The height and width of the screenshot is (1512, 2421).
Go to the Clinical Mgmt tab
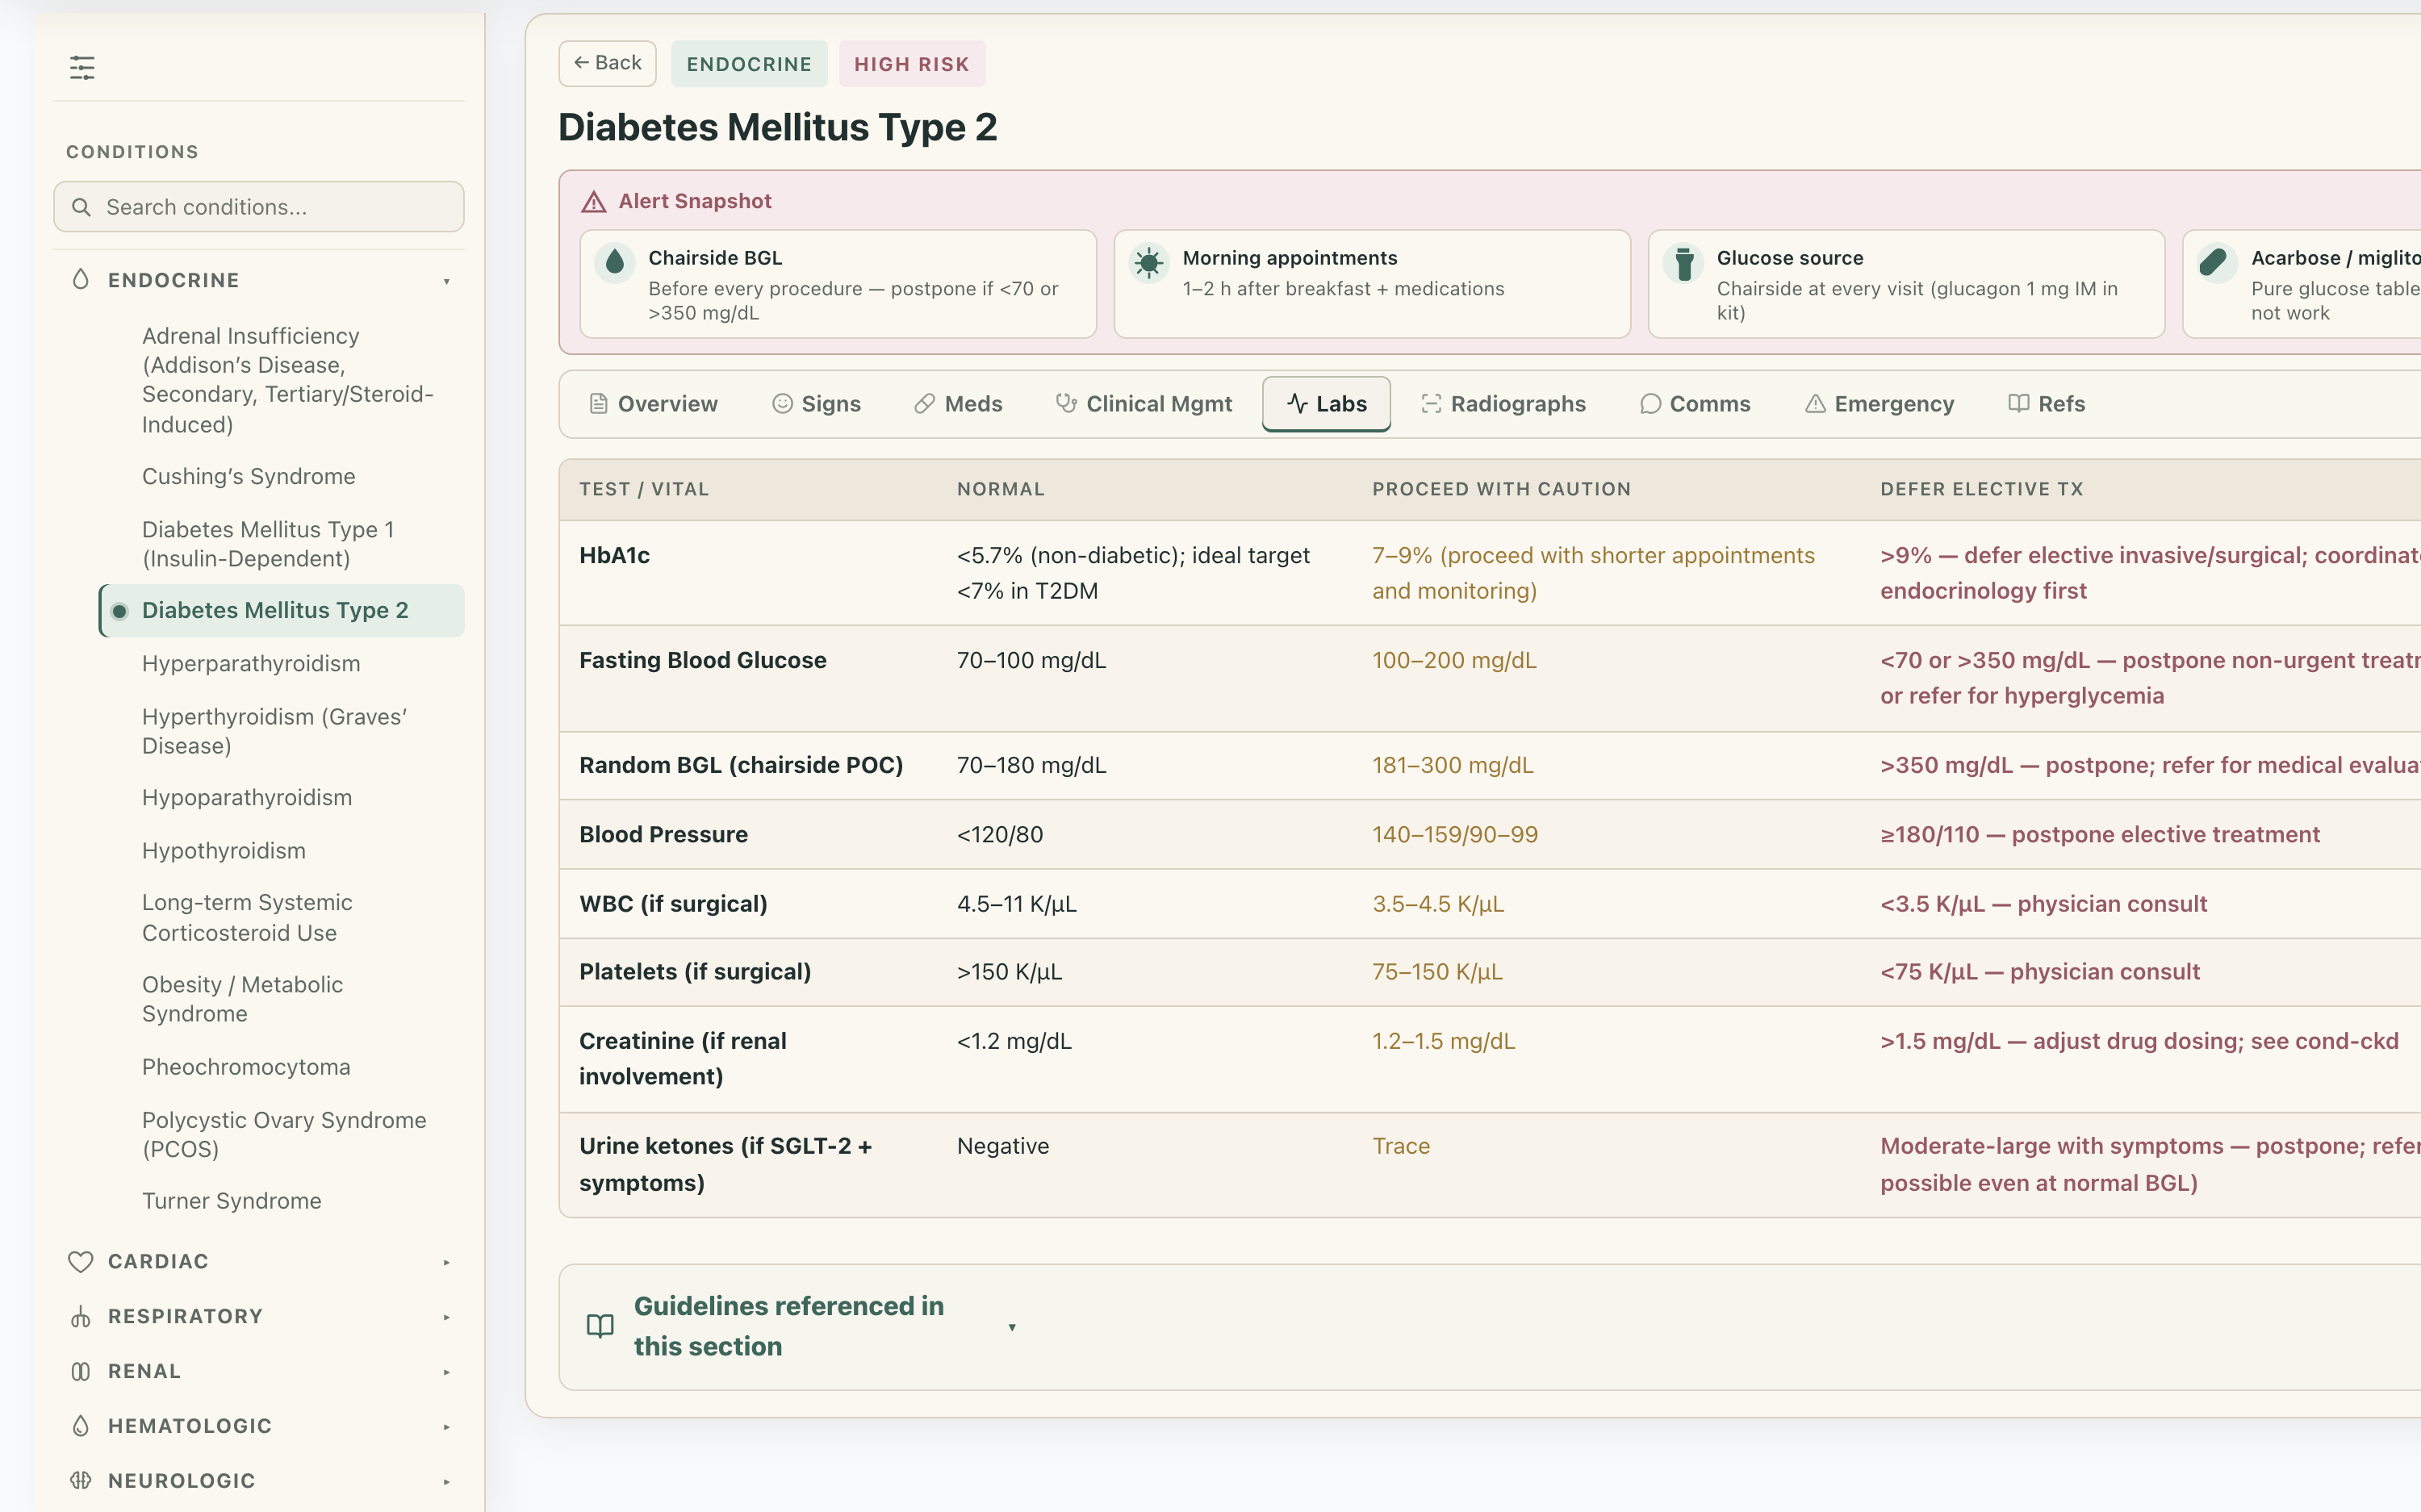click(x=1144, y=404)
